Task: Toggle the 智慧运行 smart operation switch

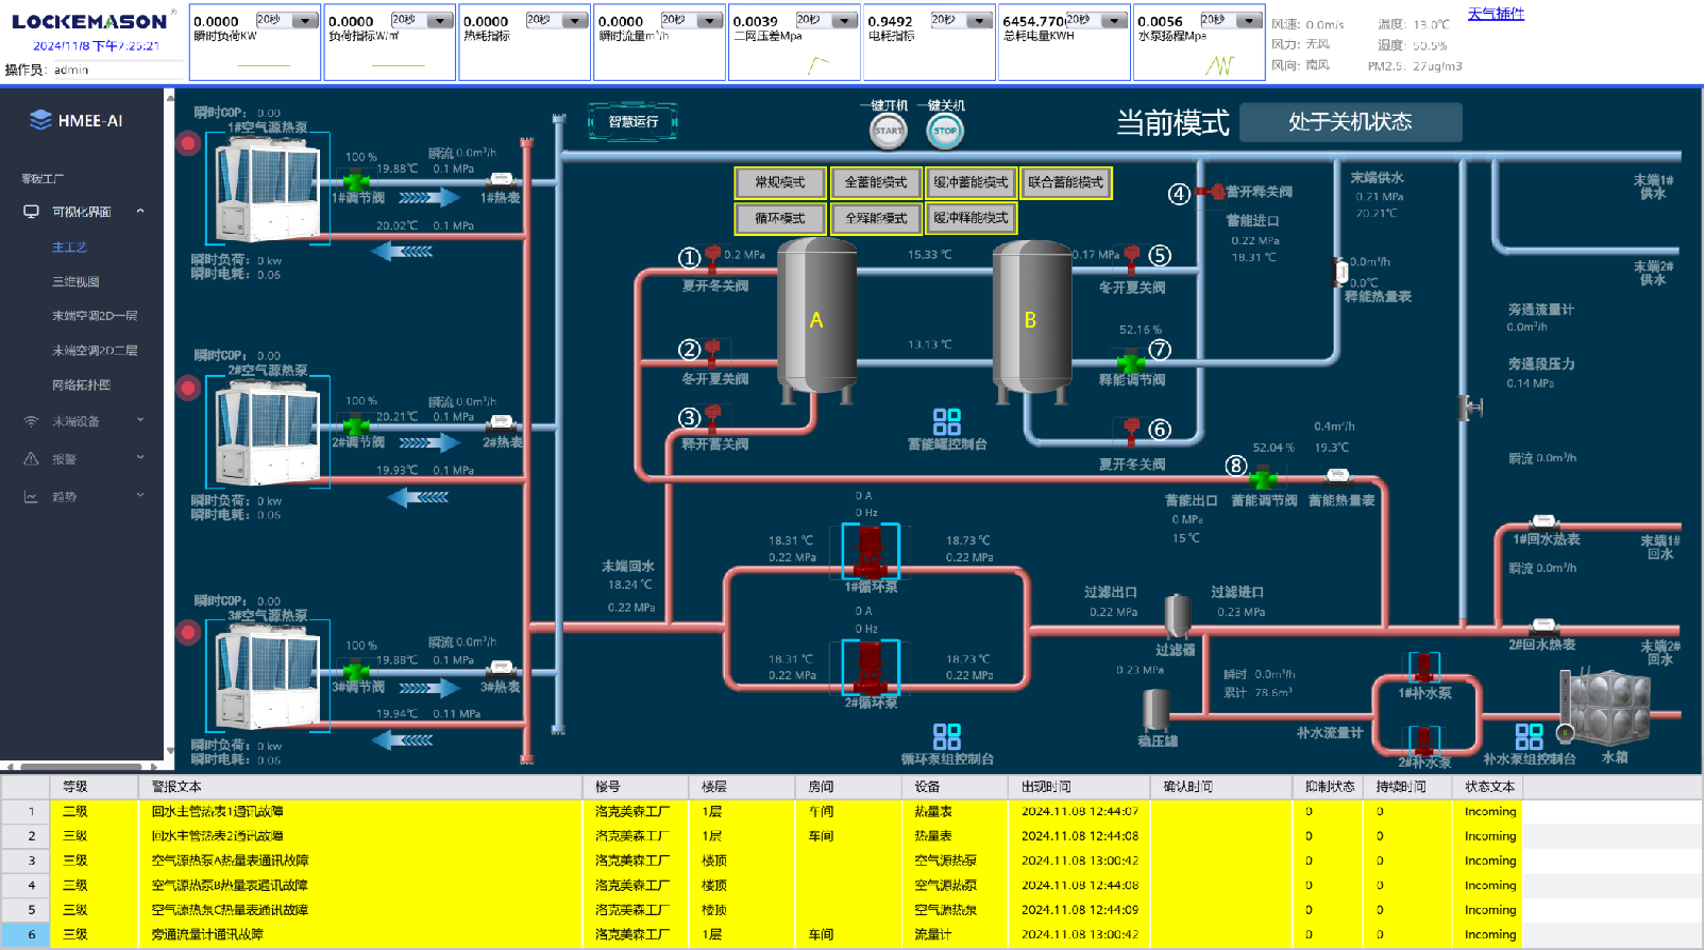Action: click(x=633, y=122)
